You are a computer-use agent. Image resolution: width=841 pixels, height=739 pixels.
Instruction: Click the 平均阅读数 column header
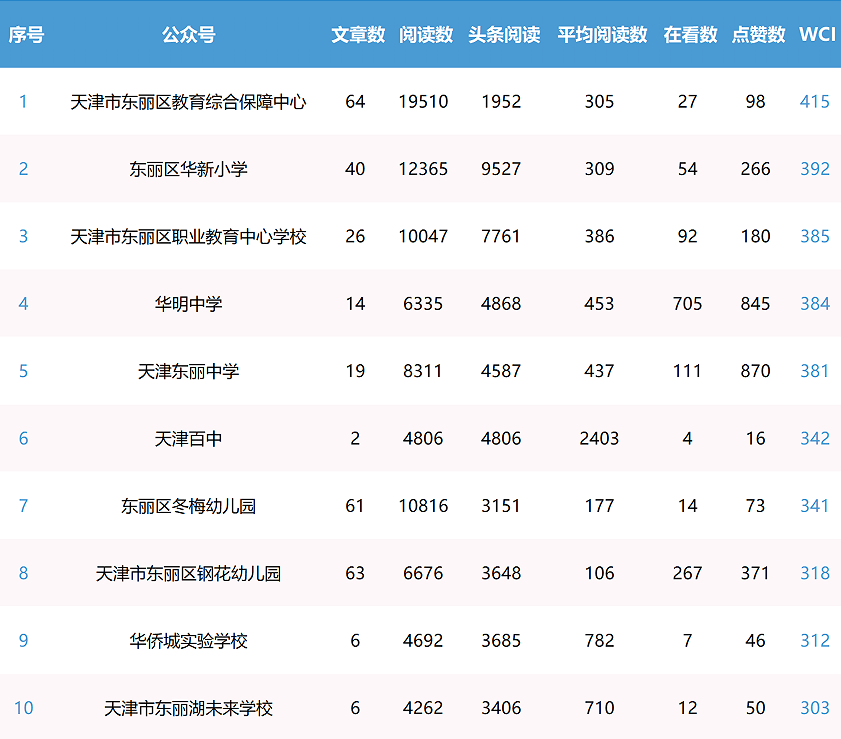[x=602, y=35]
